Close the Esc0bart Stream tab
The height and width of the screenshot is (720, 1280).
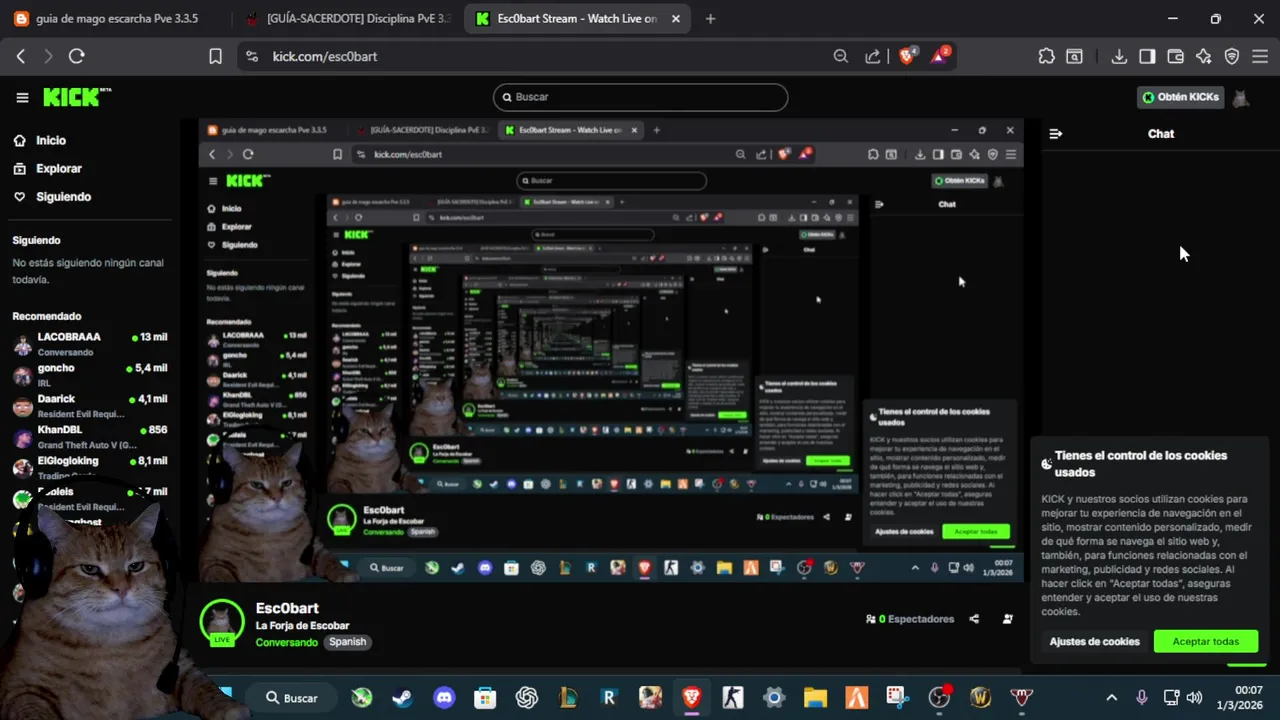(x=676, y=18)
